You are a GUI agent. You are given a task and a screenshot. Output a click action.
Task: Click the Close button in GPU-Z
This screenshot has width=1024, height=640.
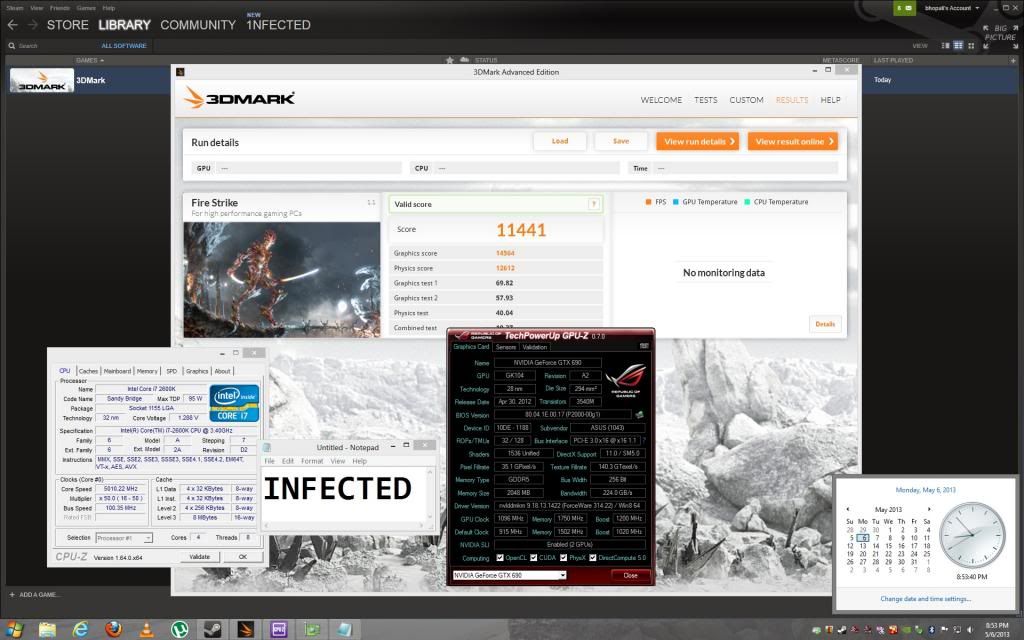pyautogui.click(x=631, y=575)
